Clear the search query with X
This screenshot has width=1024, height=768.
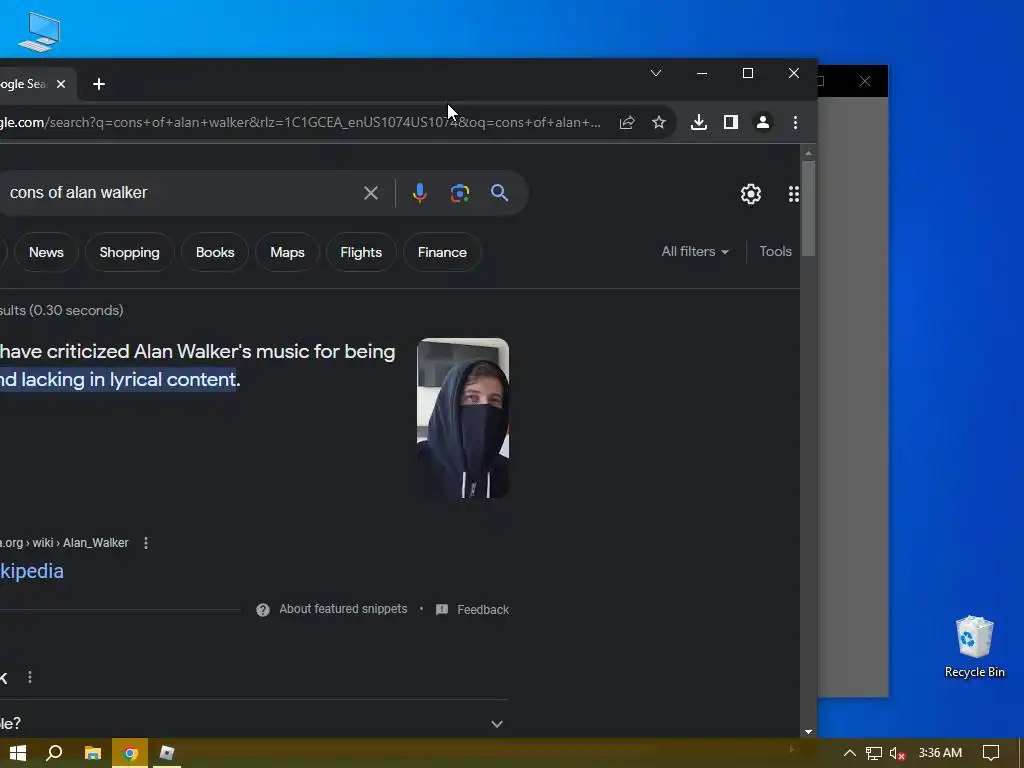click(371, 193)
